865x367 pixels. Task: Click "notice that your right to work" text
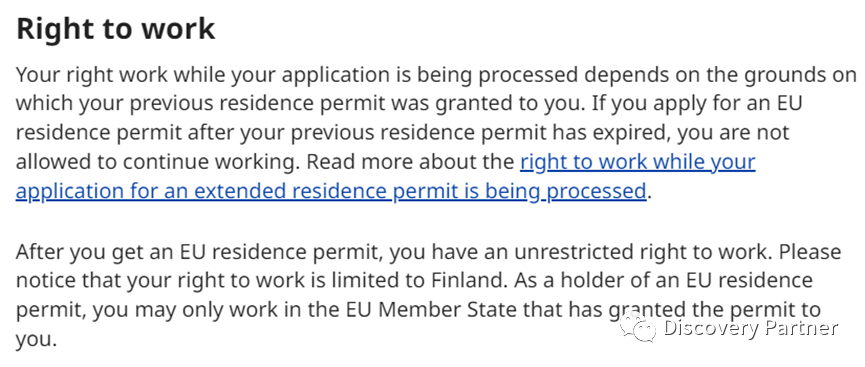point(159,280)
